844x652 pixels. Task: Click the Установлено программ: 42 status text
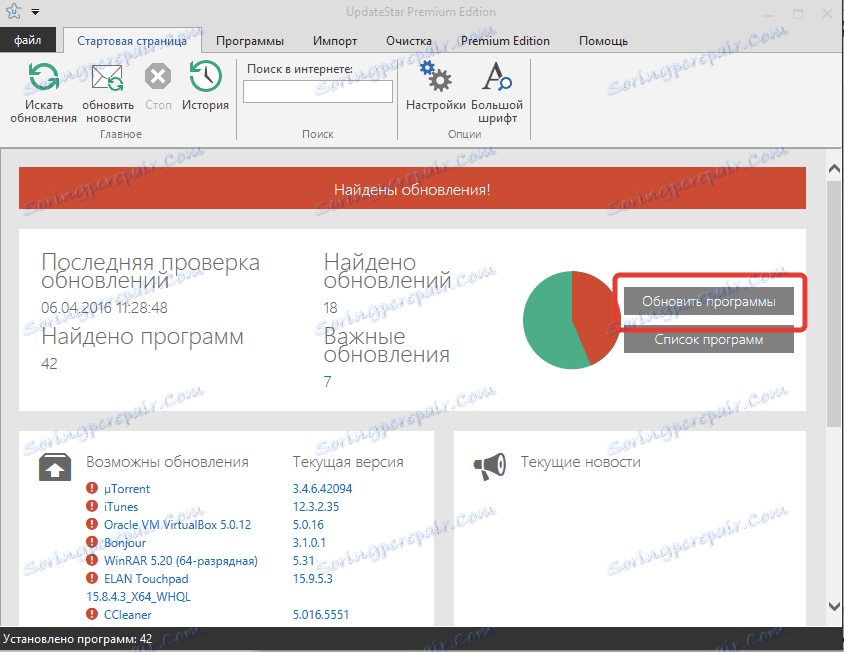click(x=78, y=639)
